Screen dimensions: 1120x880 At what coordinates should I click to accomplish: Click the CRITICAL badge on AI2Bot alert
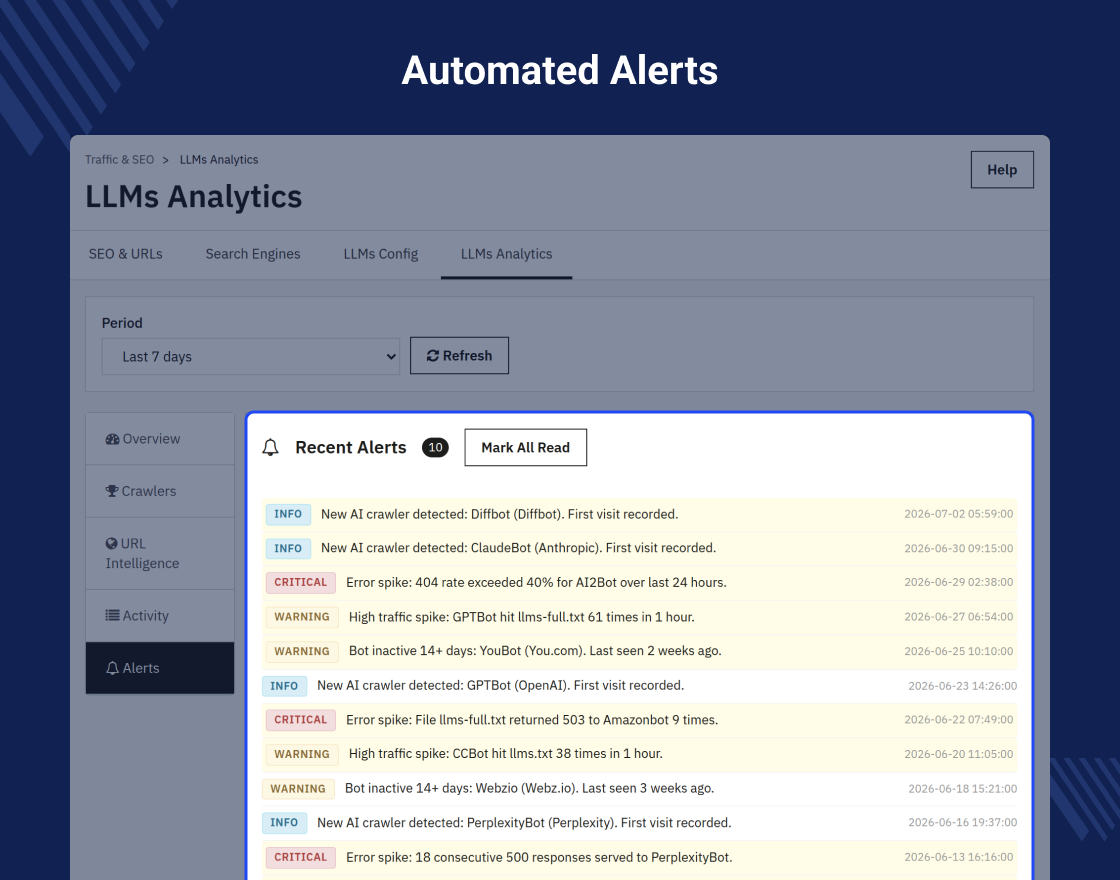301,583
